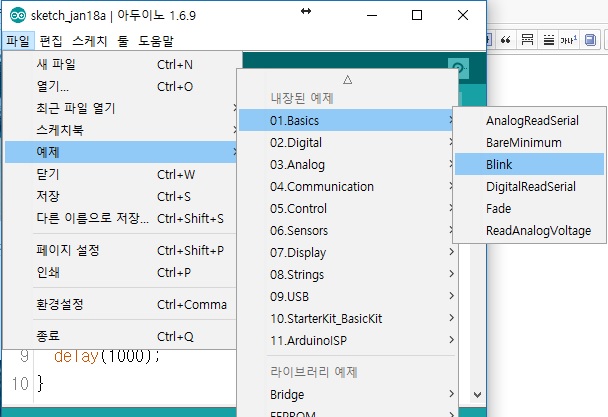
Task: Close the Arduino window
Action: (463, 15)
